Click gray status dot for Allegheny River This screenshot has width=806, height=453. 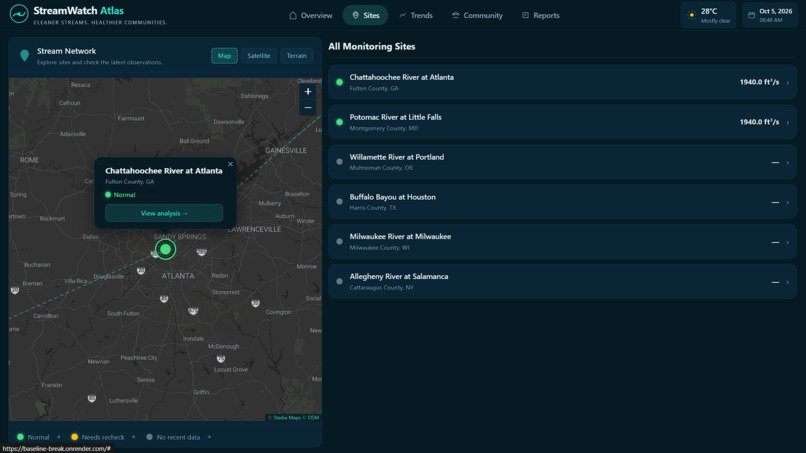click(339, 282)
